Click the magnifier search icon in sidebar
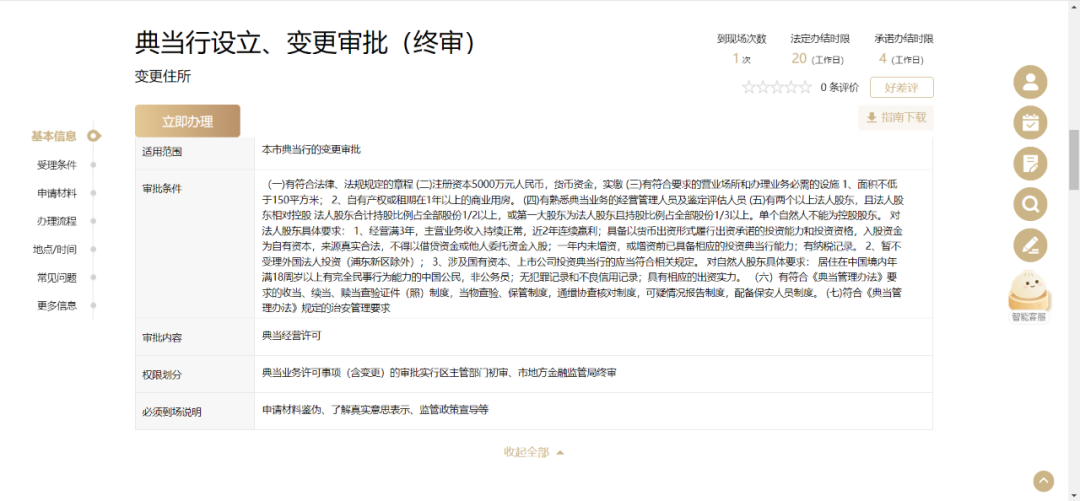 pyautogui.click(x=1030, y=205)
